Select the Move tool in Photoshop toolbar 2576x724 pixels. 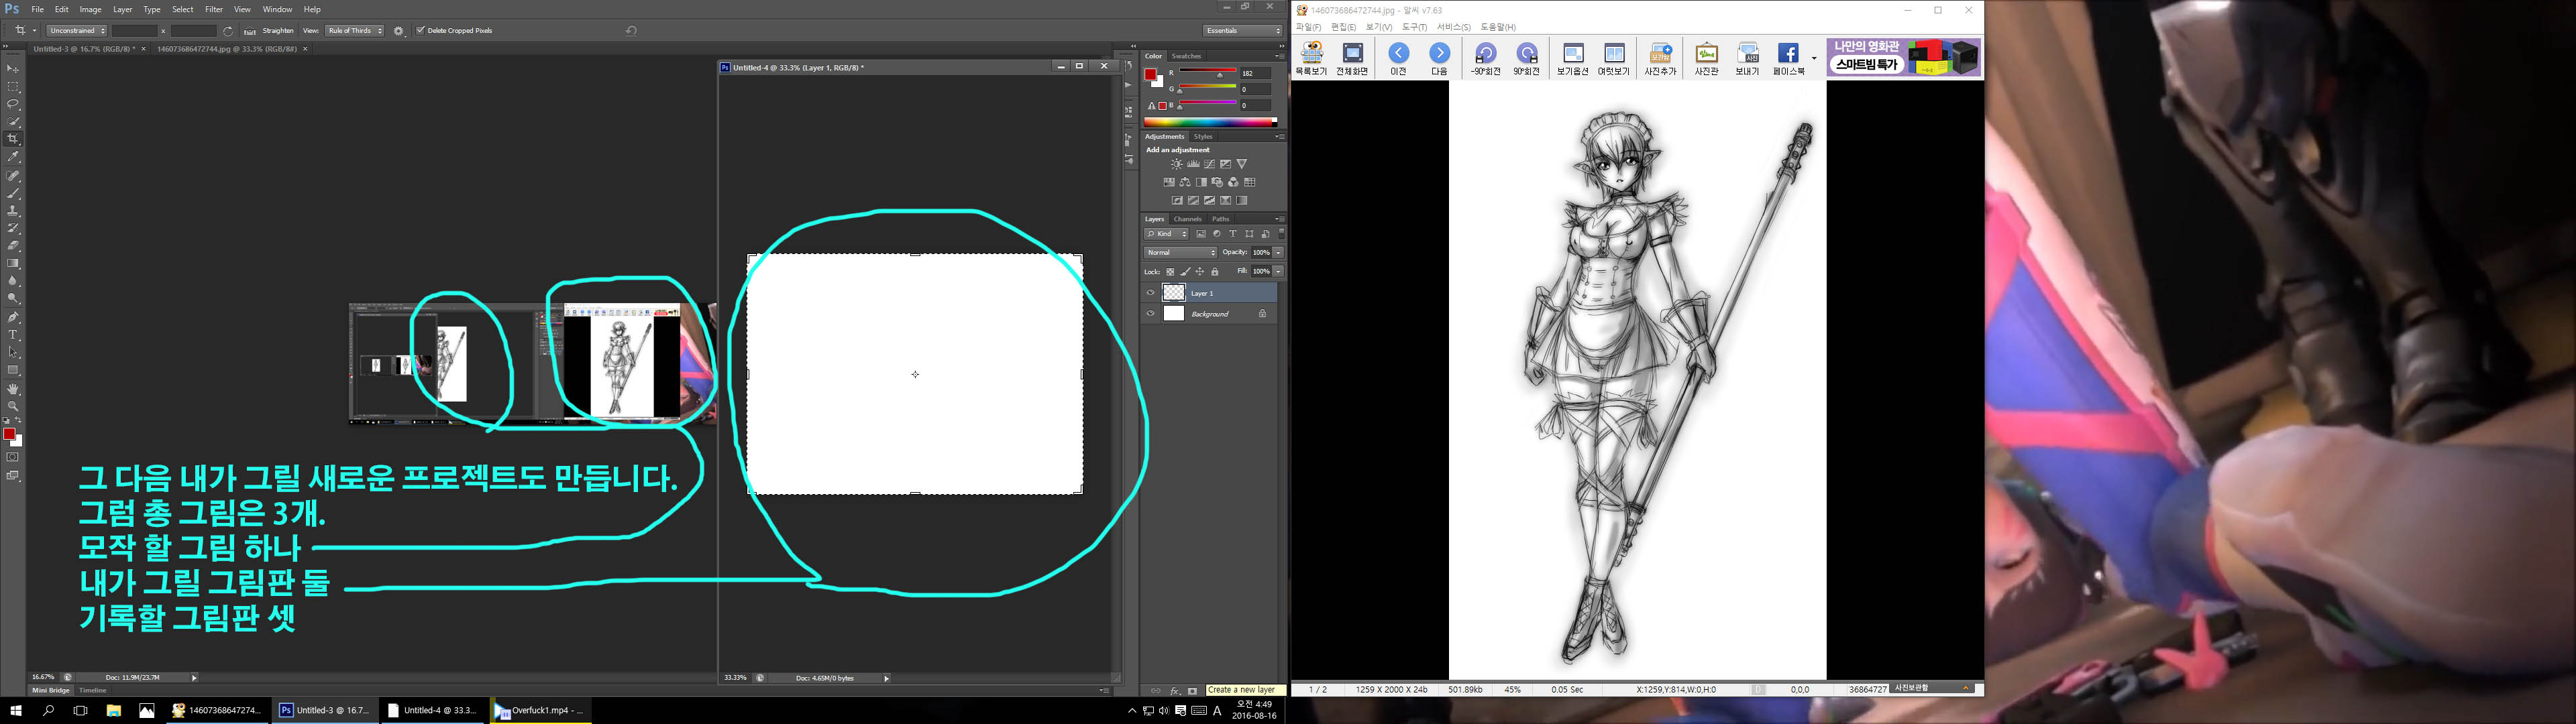tap(13, 68)
